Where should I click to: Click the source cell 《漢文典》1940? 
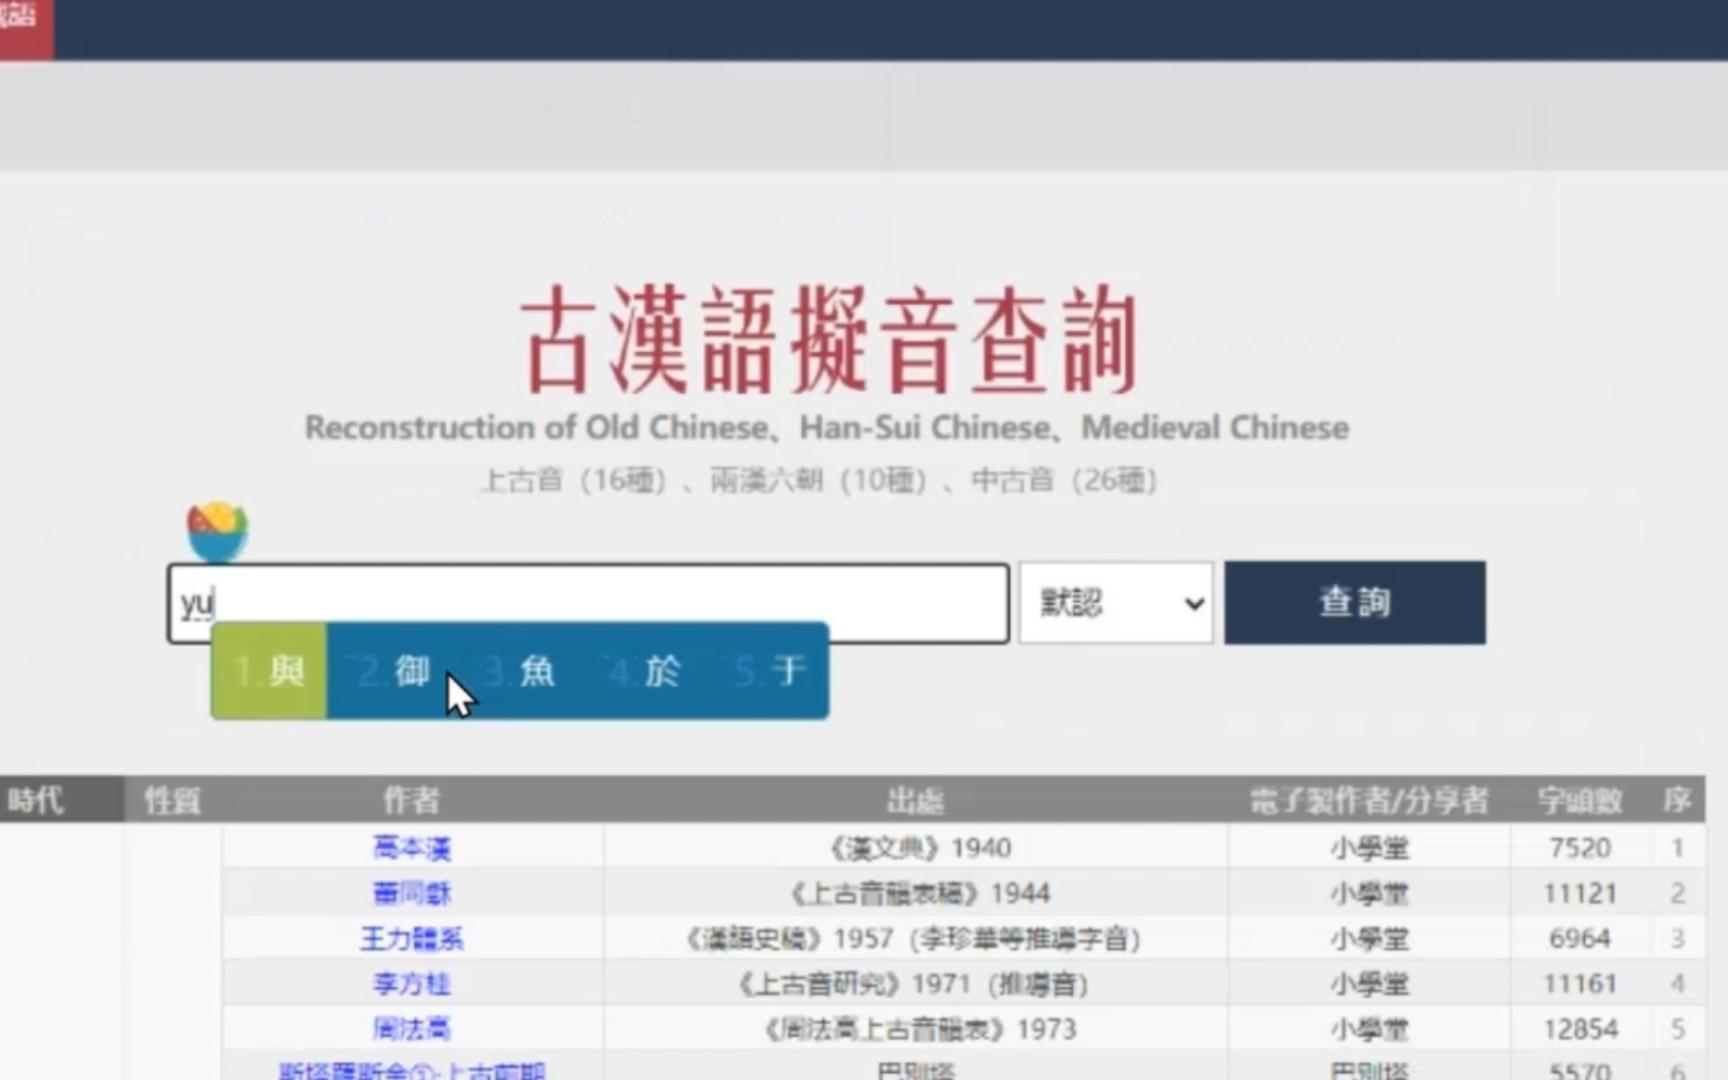[x=915, y=848]
